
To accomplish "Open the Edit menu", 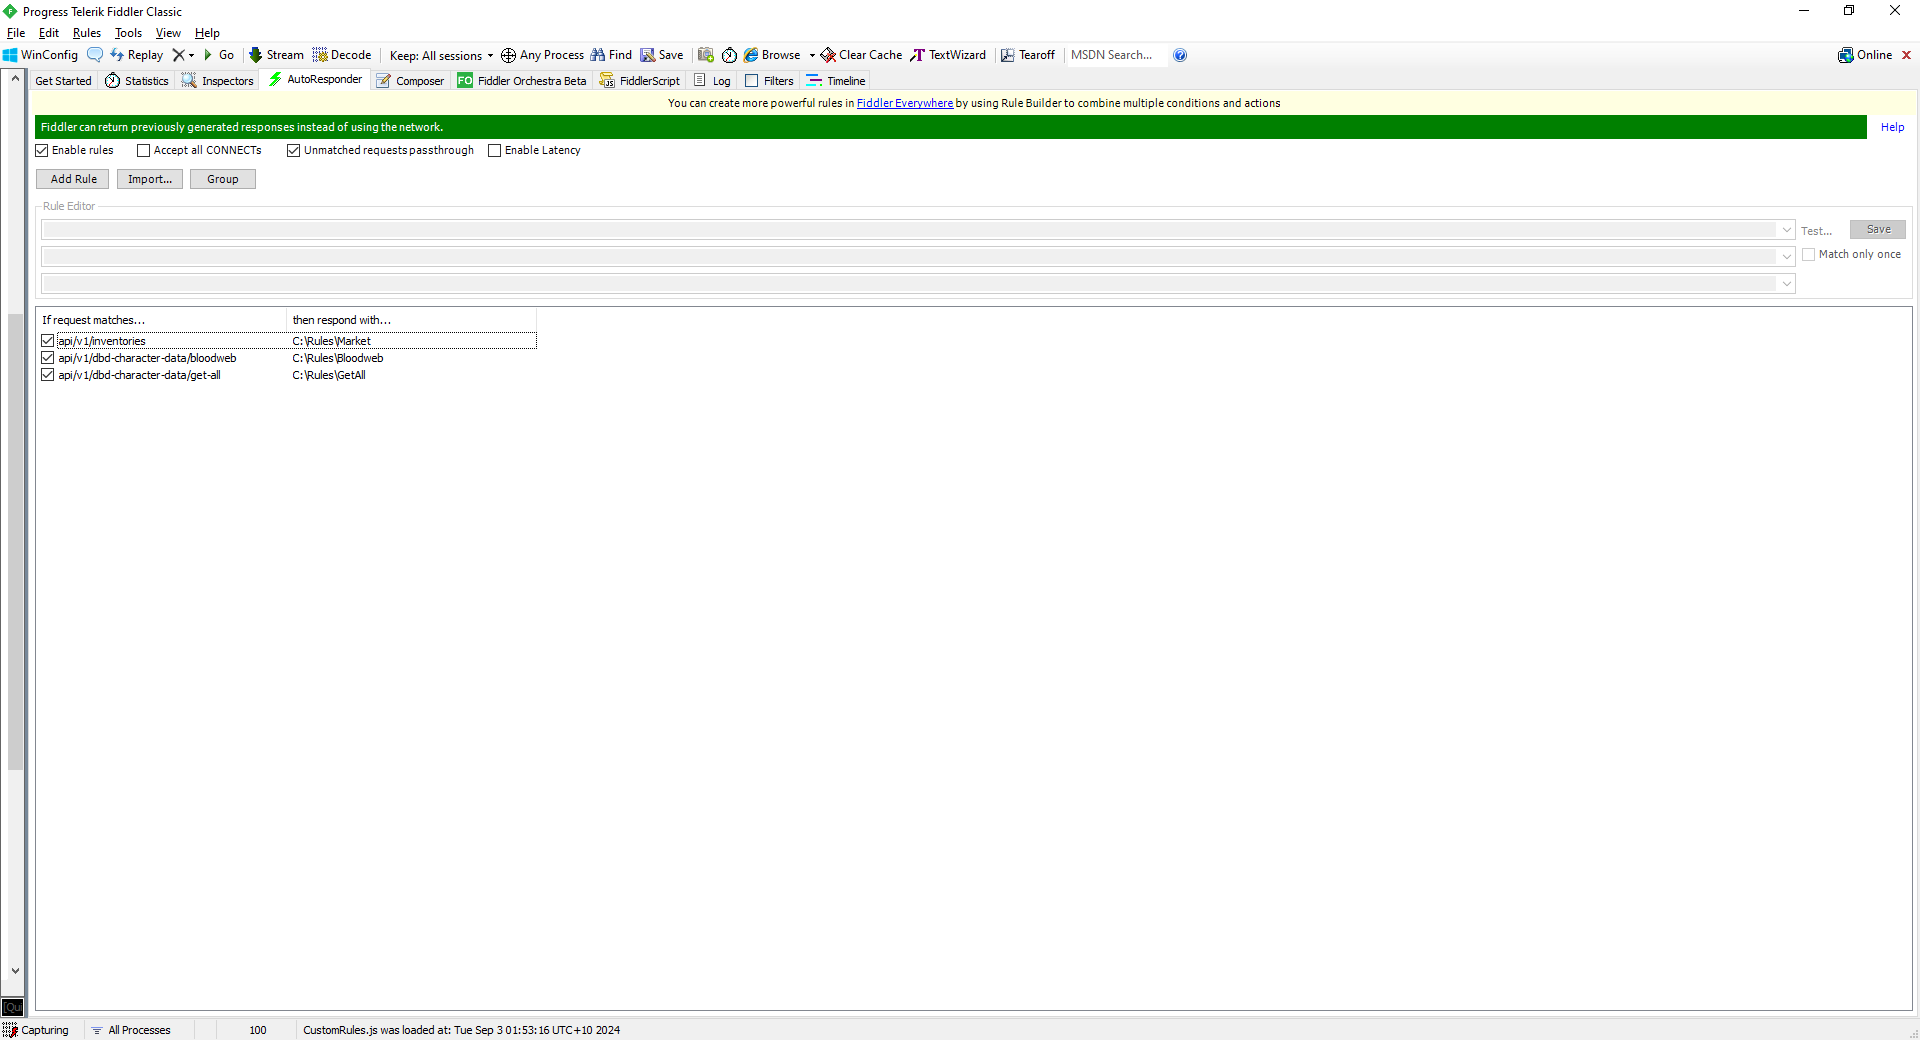I will tap(49, 33).
